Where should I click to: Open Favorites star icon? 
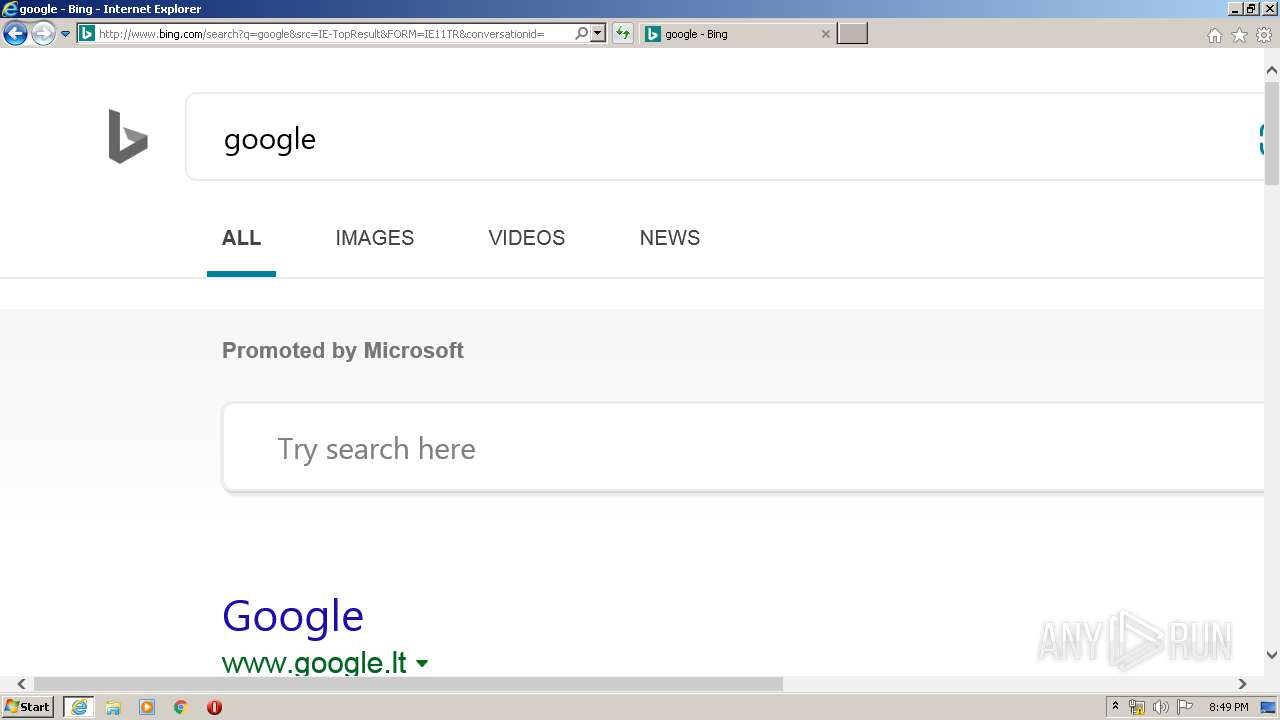1239,35
